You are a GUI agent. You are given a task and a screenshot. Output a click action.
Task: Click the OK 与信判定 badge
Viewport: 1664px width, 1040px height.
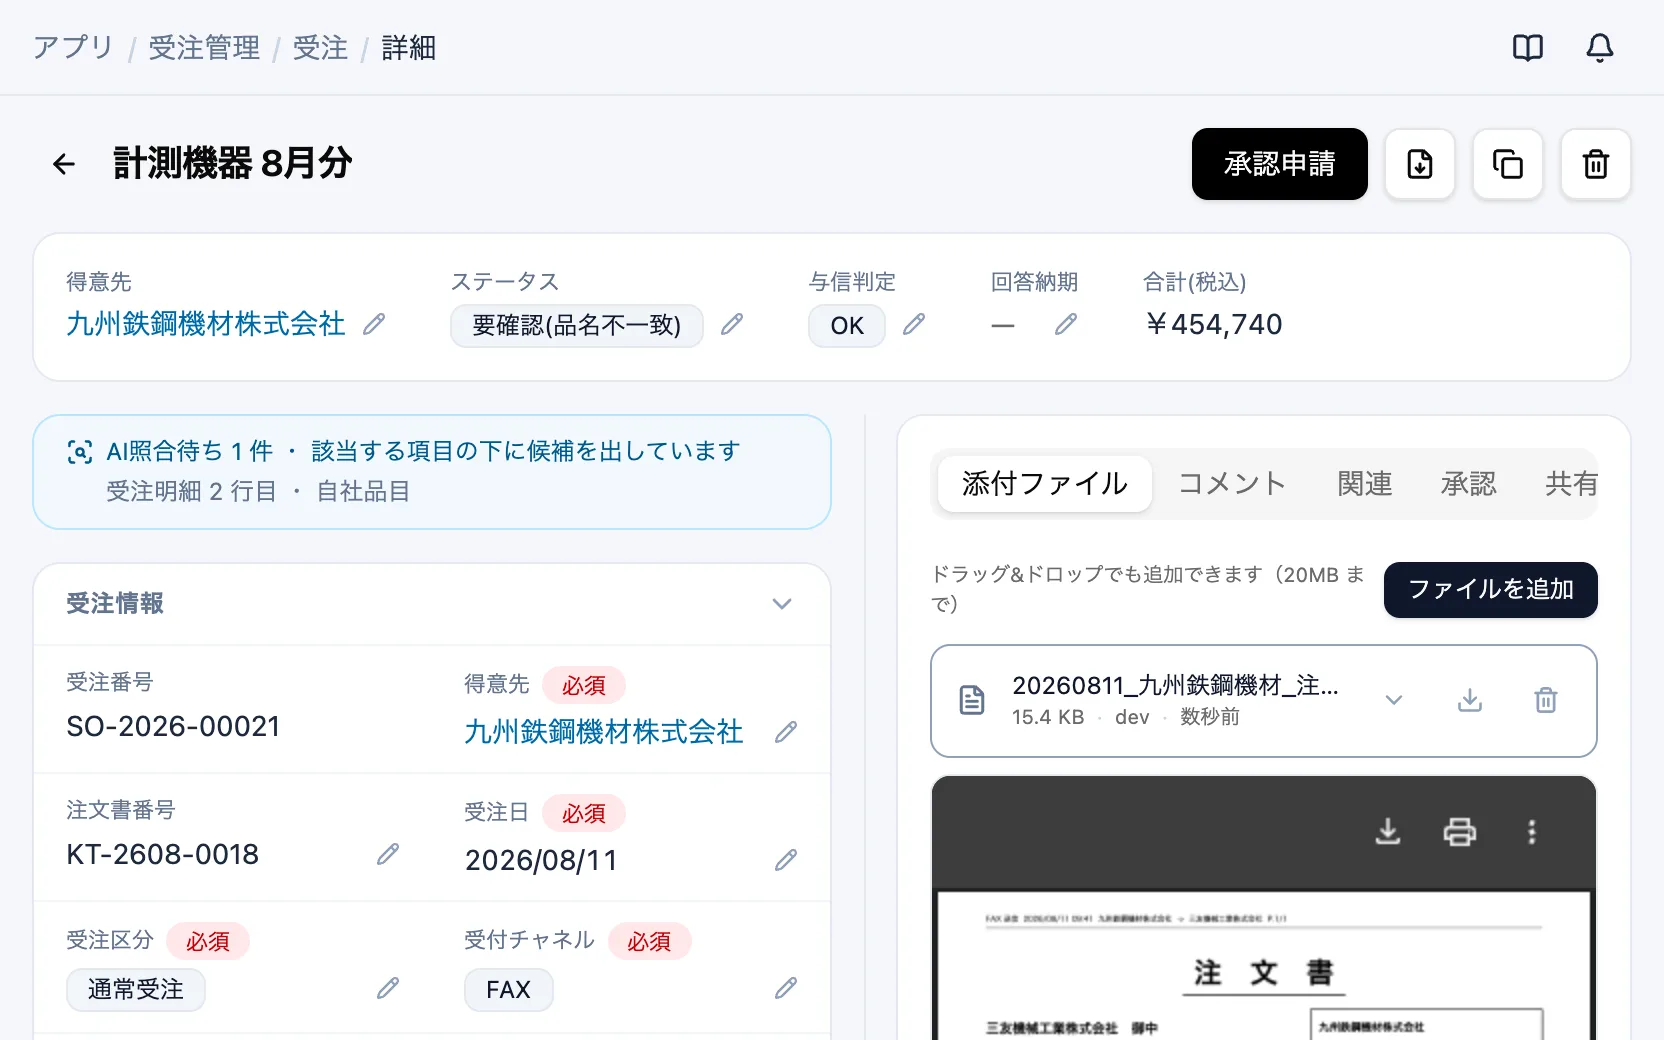pos(847,325)
